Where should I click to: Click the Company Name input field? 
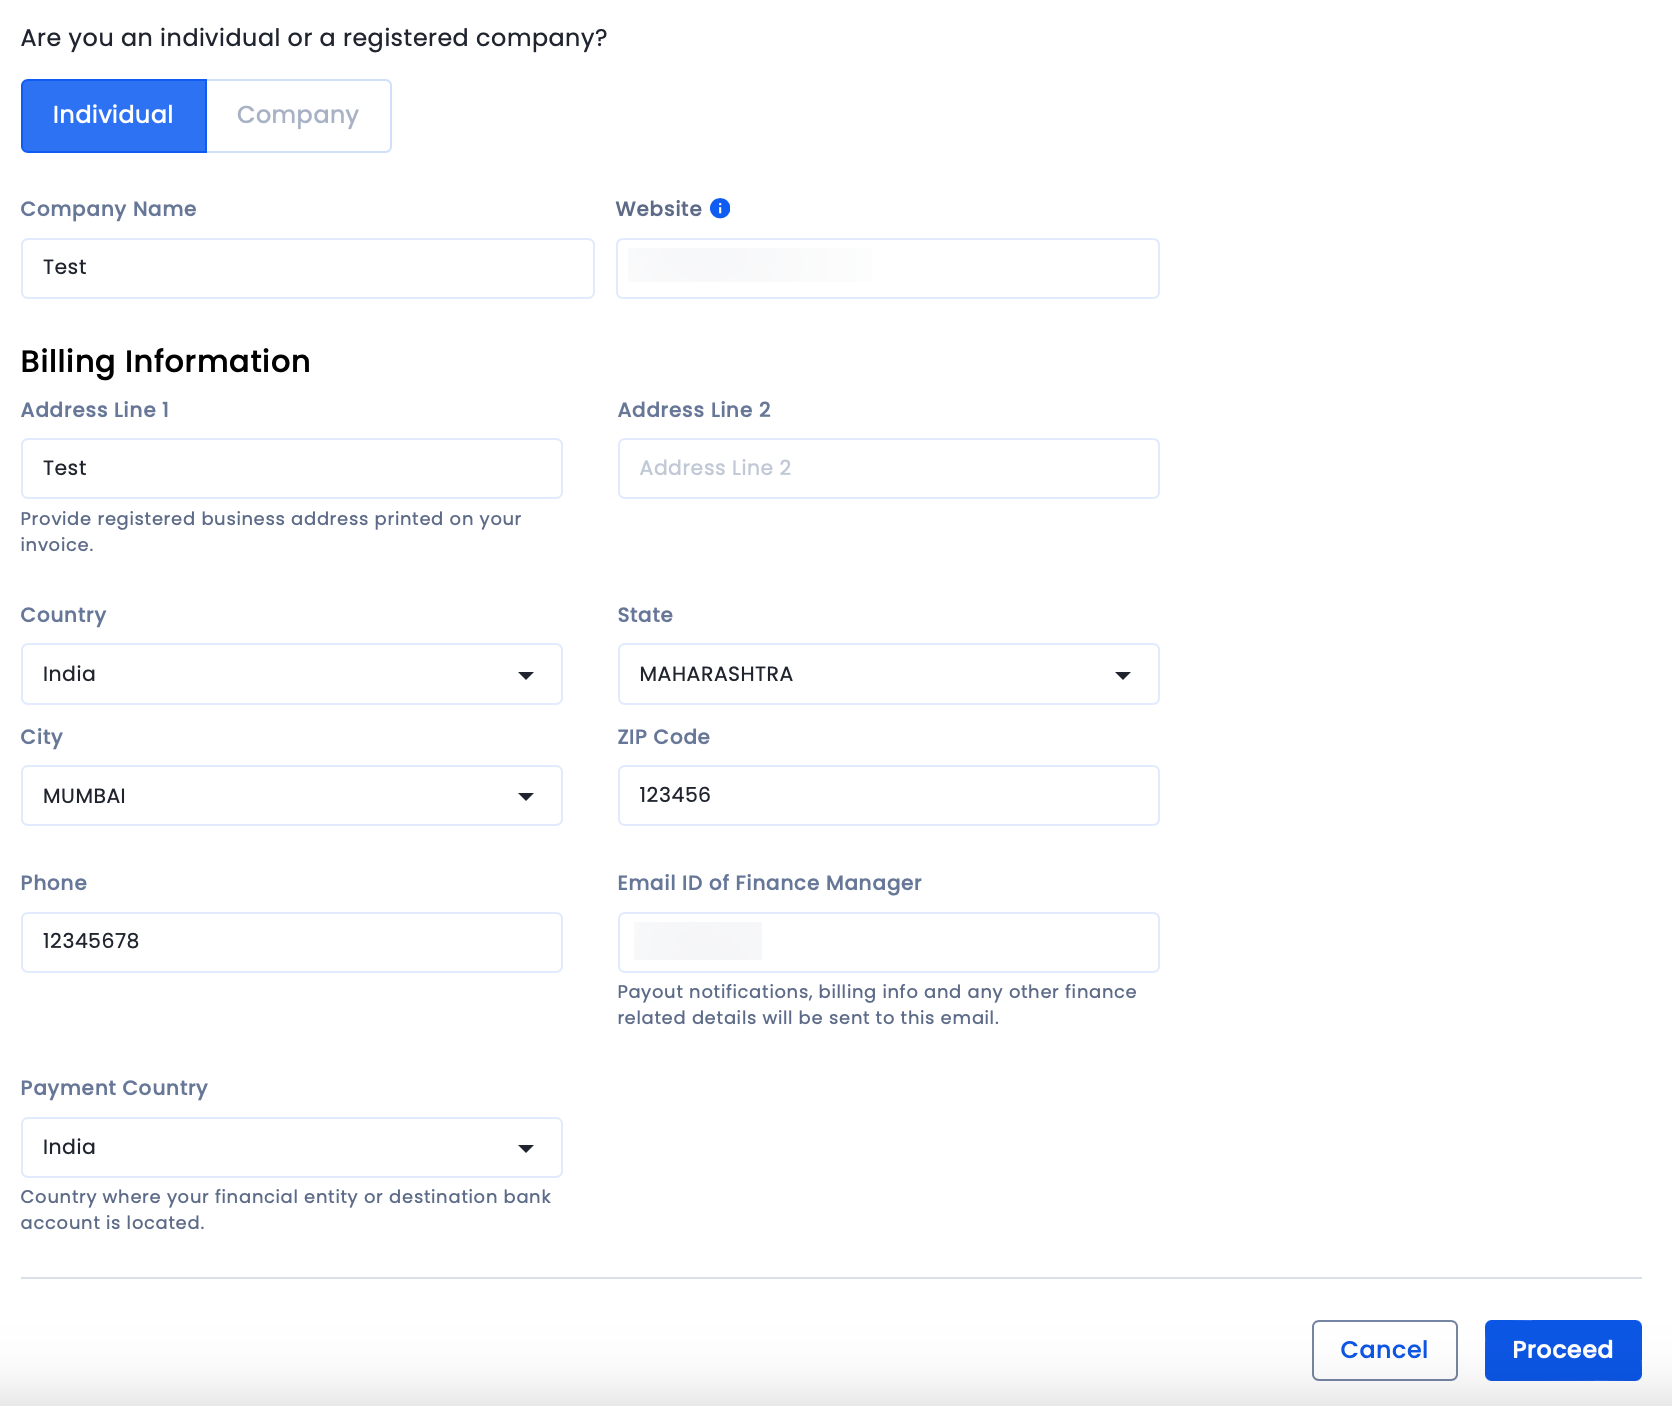pos(308,268)
